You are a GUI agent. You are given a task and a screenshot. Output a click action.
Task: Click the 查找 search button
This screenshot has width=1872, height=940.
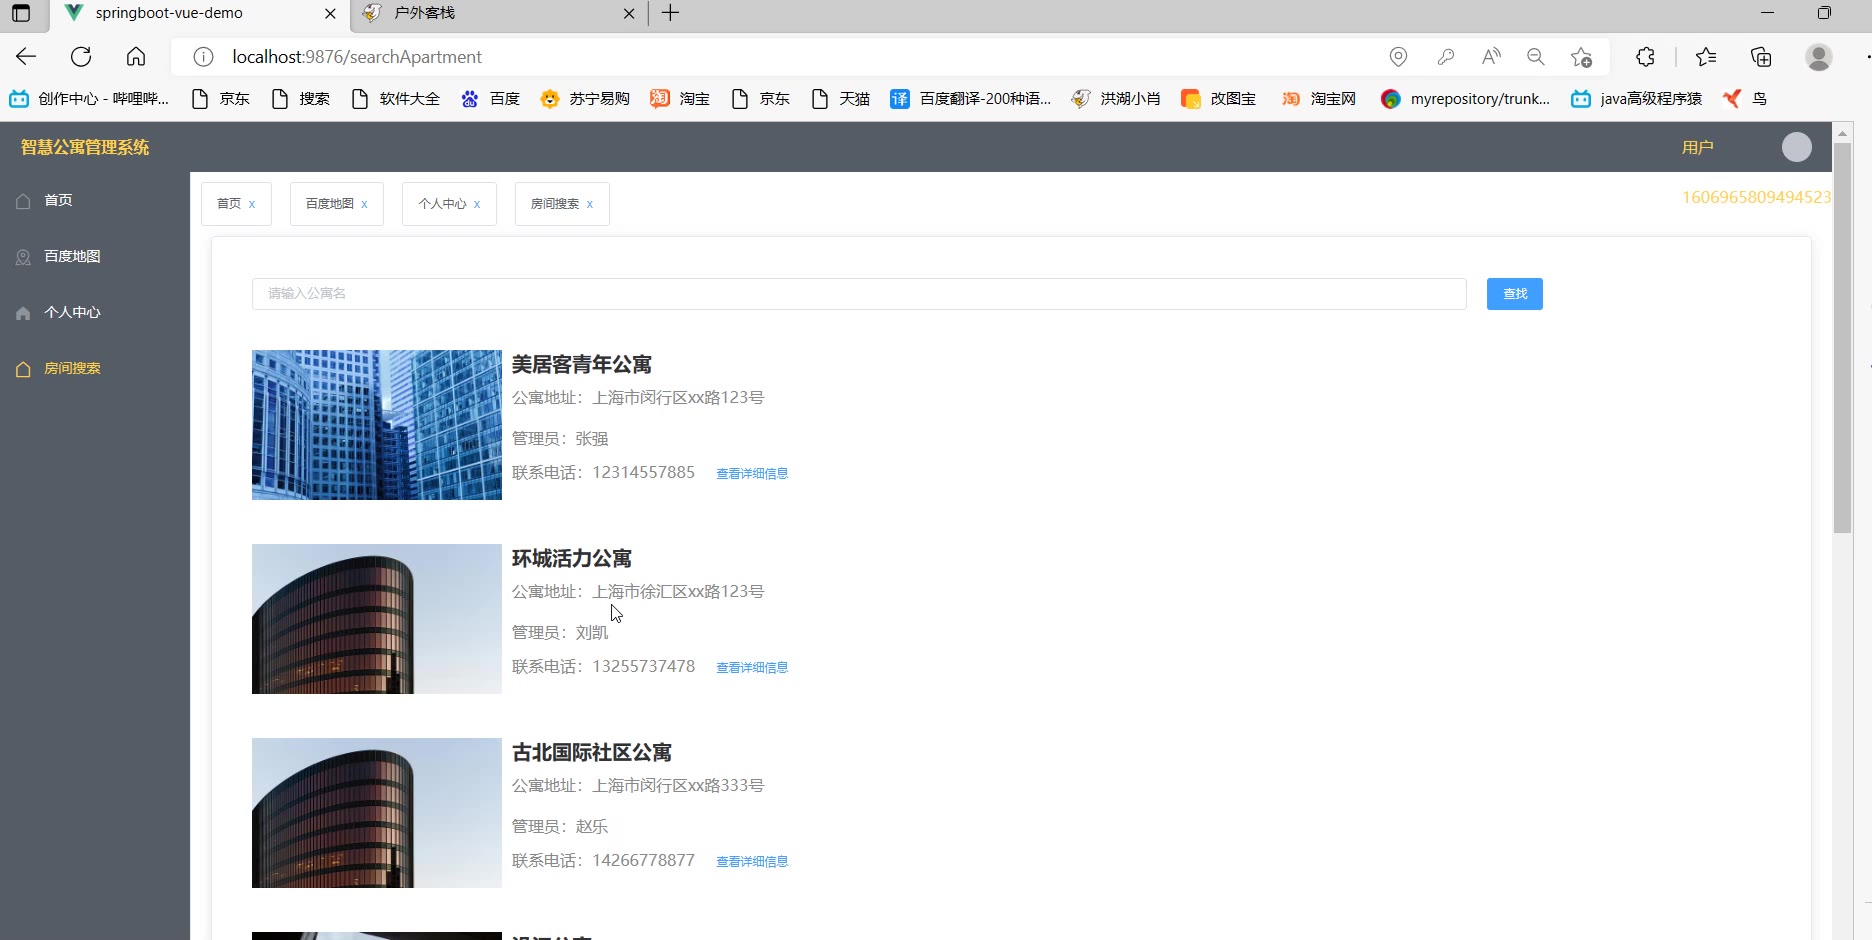pyautogui.click(x=1515, y=294)
